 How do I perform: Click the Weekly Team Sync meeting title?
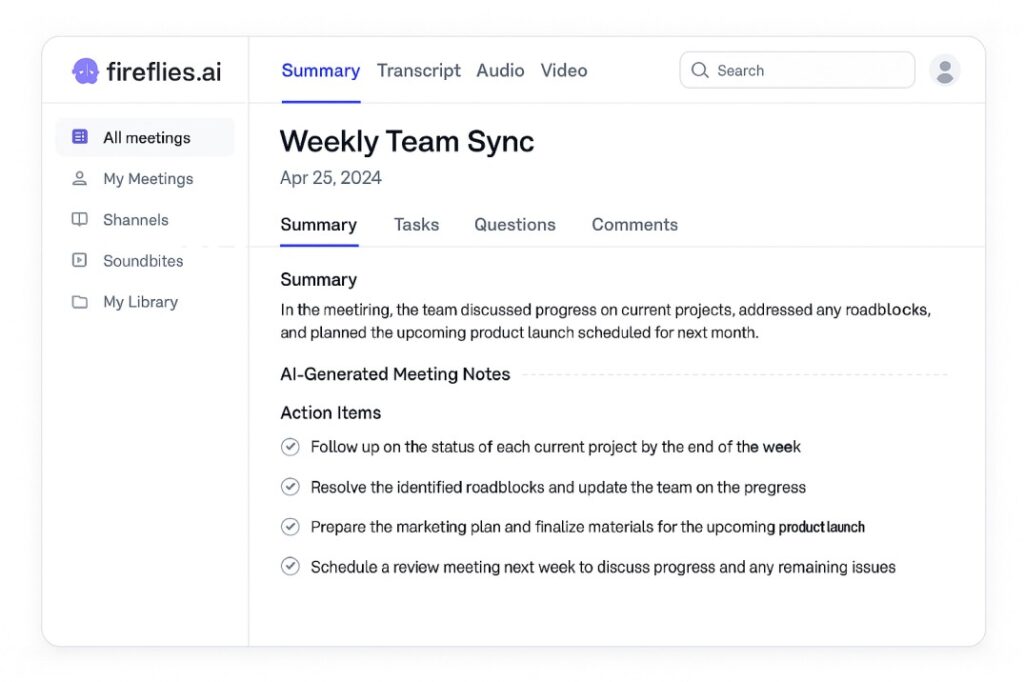click(406, 142)
